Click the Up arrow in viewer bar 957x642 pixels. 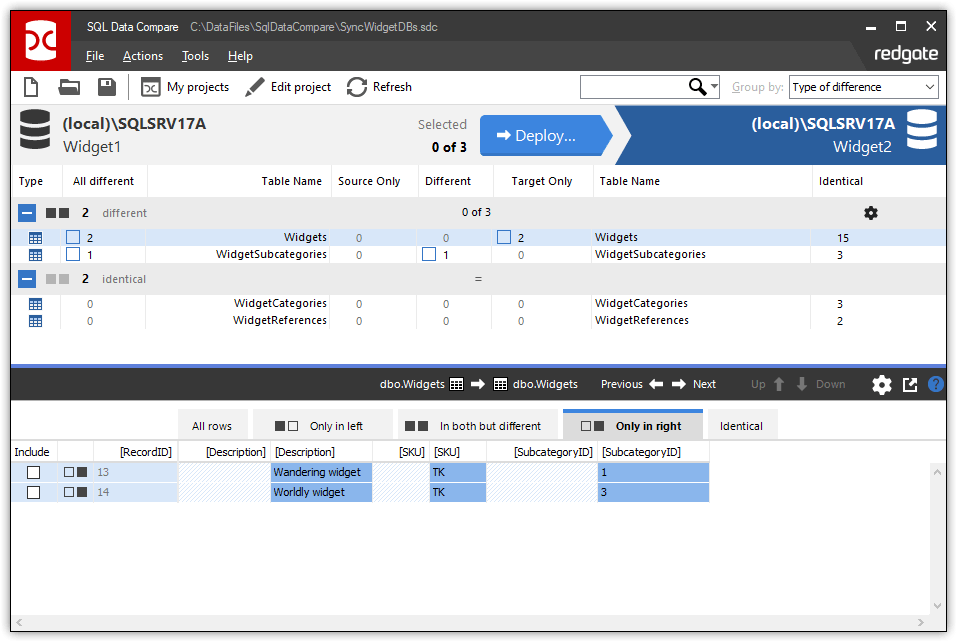(x=779, y=384)
